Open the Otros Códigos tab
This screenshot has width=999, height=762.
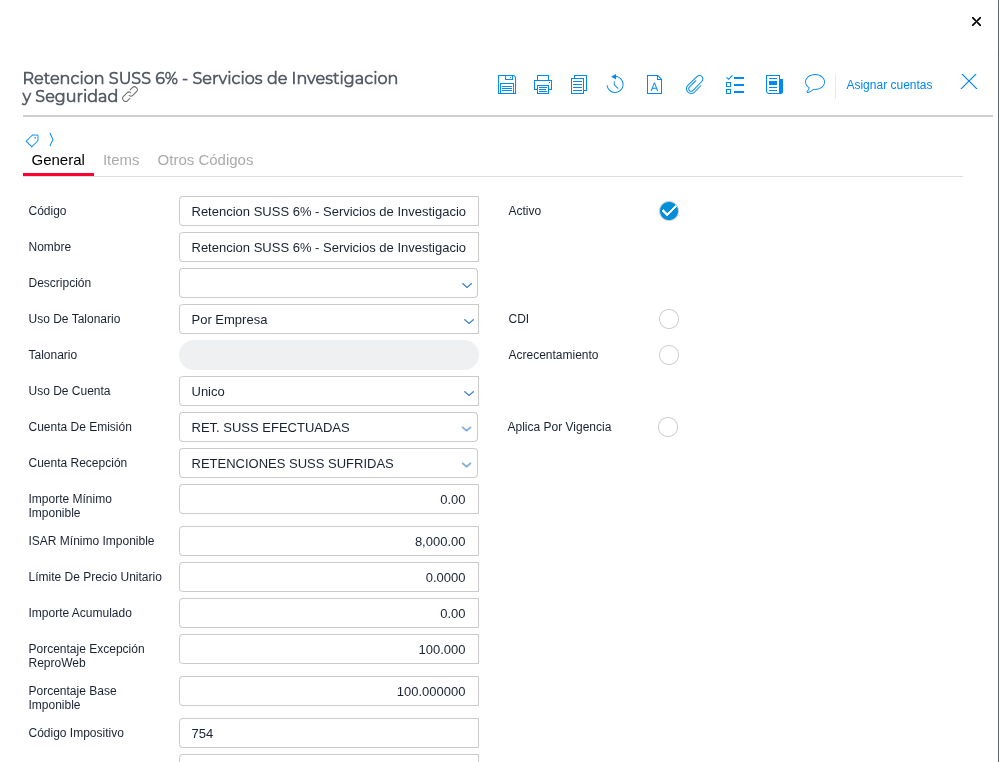pyautogui.click(x=205, y=160)
